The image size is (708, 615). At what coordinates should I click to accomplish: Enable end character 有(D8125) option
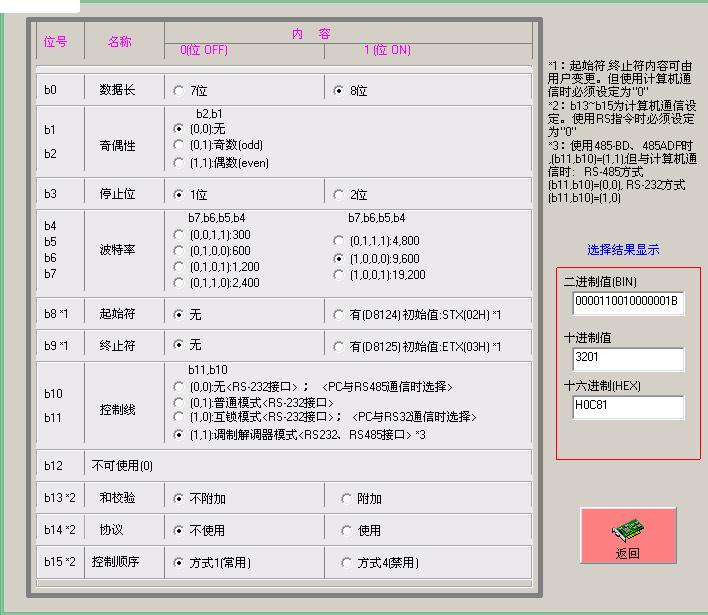pyautogui.click(x=339, y=347)
